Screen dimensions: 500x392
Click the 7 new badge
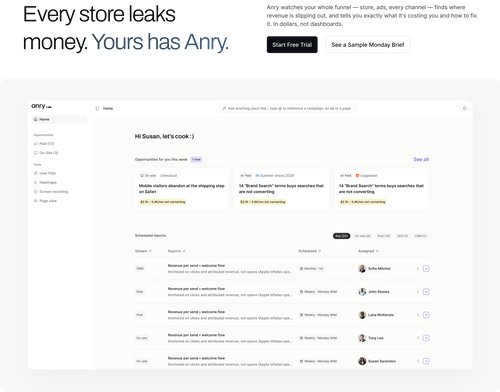(196, 159)
